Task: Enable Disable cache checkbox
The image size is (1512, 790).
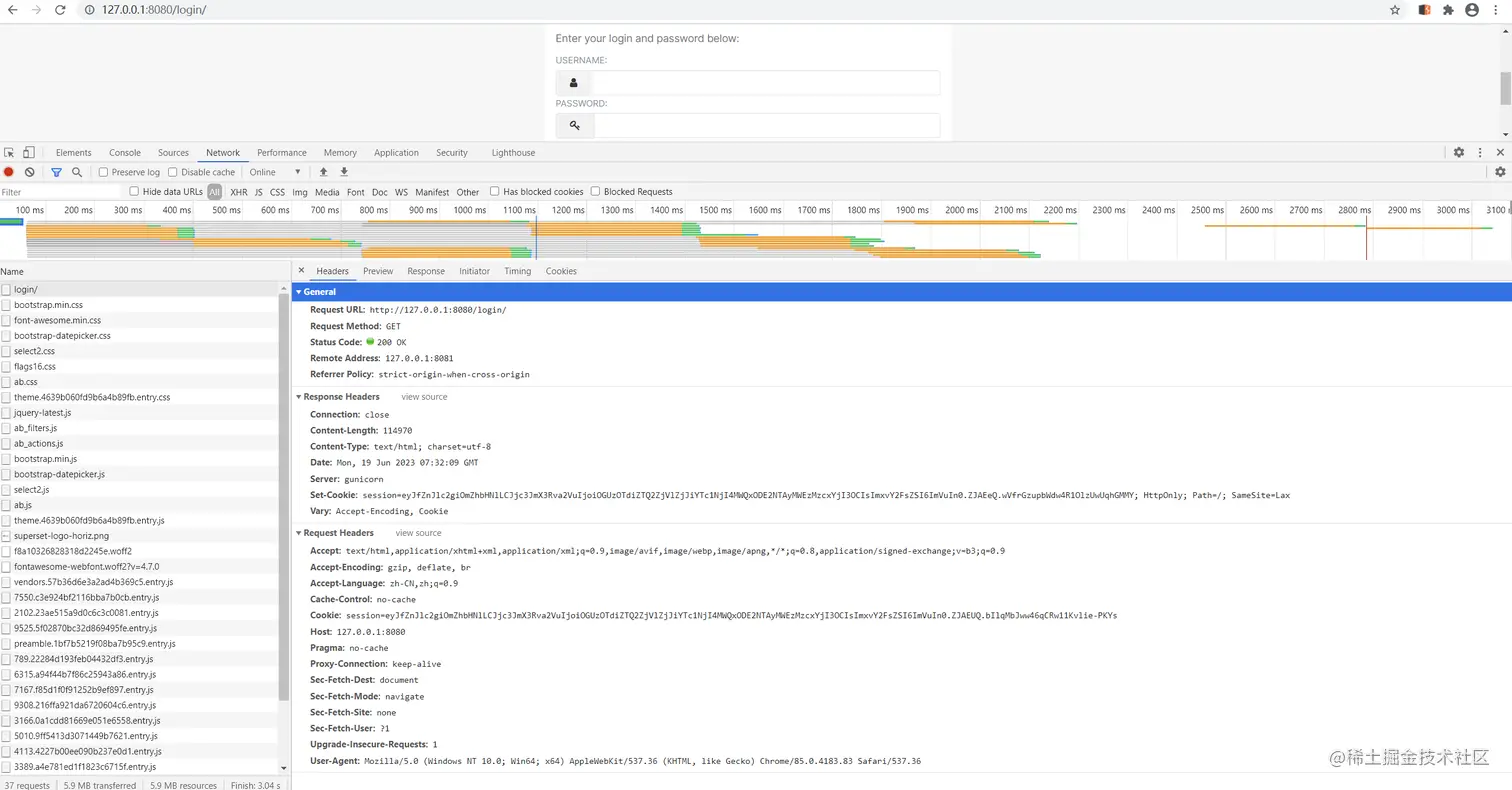Action: (x=173, y=172)
